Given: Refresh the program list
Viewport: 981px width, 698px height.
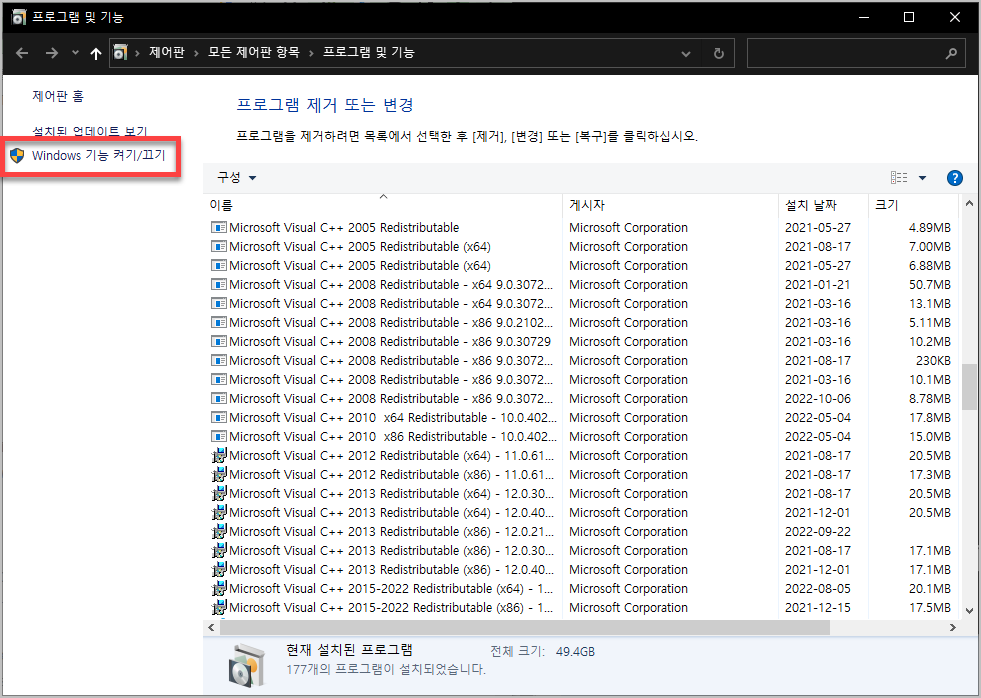Looking at the screenshot, I should click(x=719, y=53).
